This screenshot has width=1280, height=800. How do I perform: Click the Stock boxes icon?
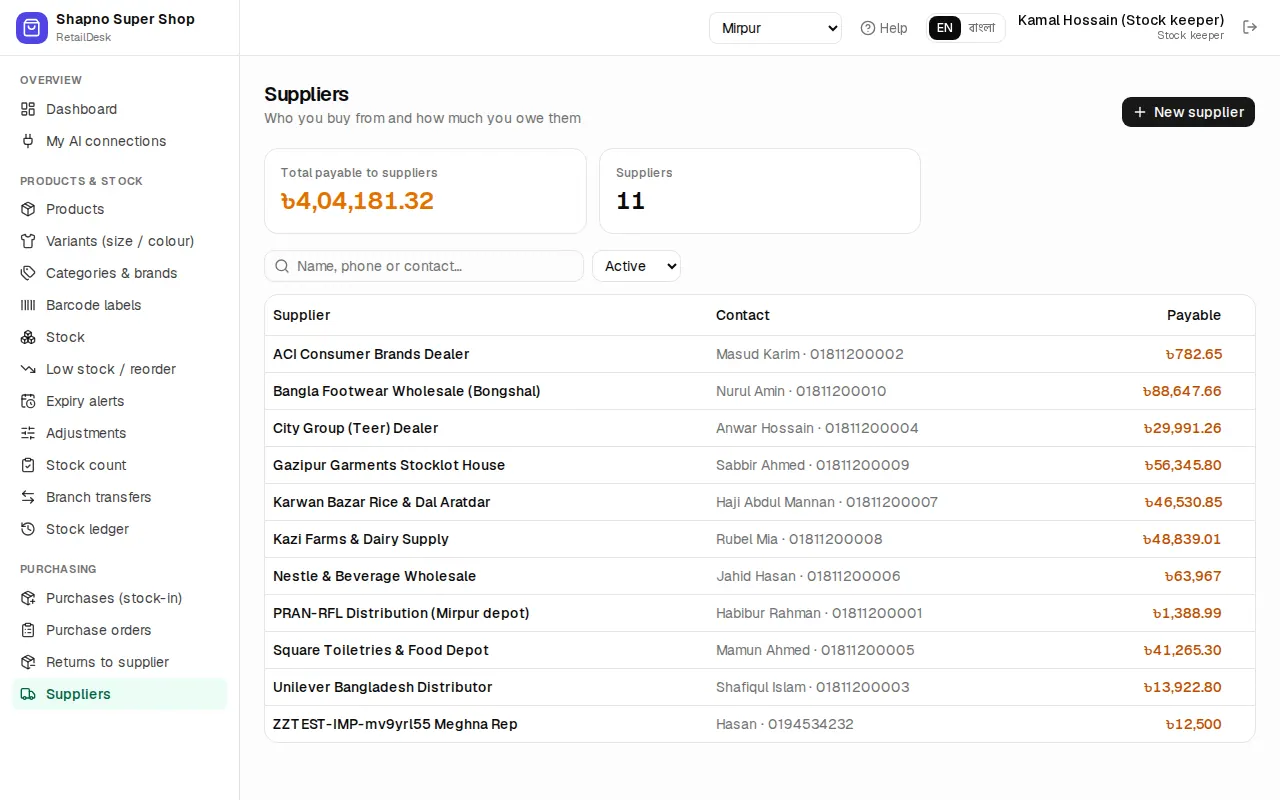28,337
